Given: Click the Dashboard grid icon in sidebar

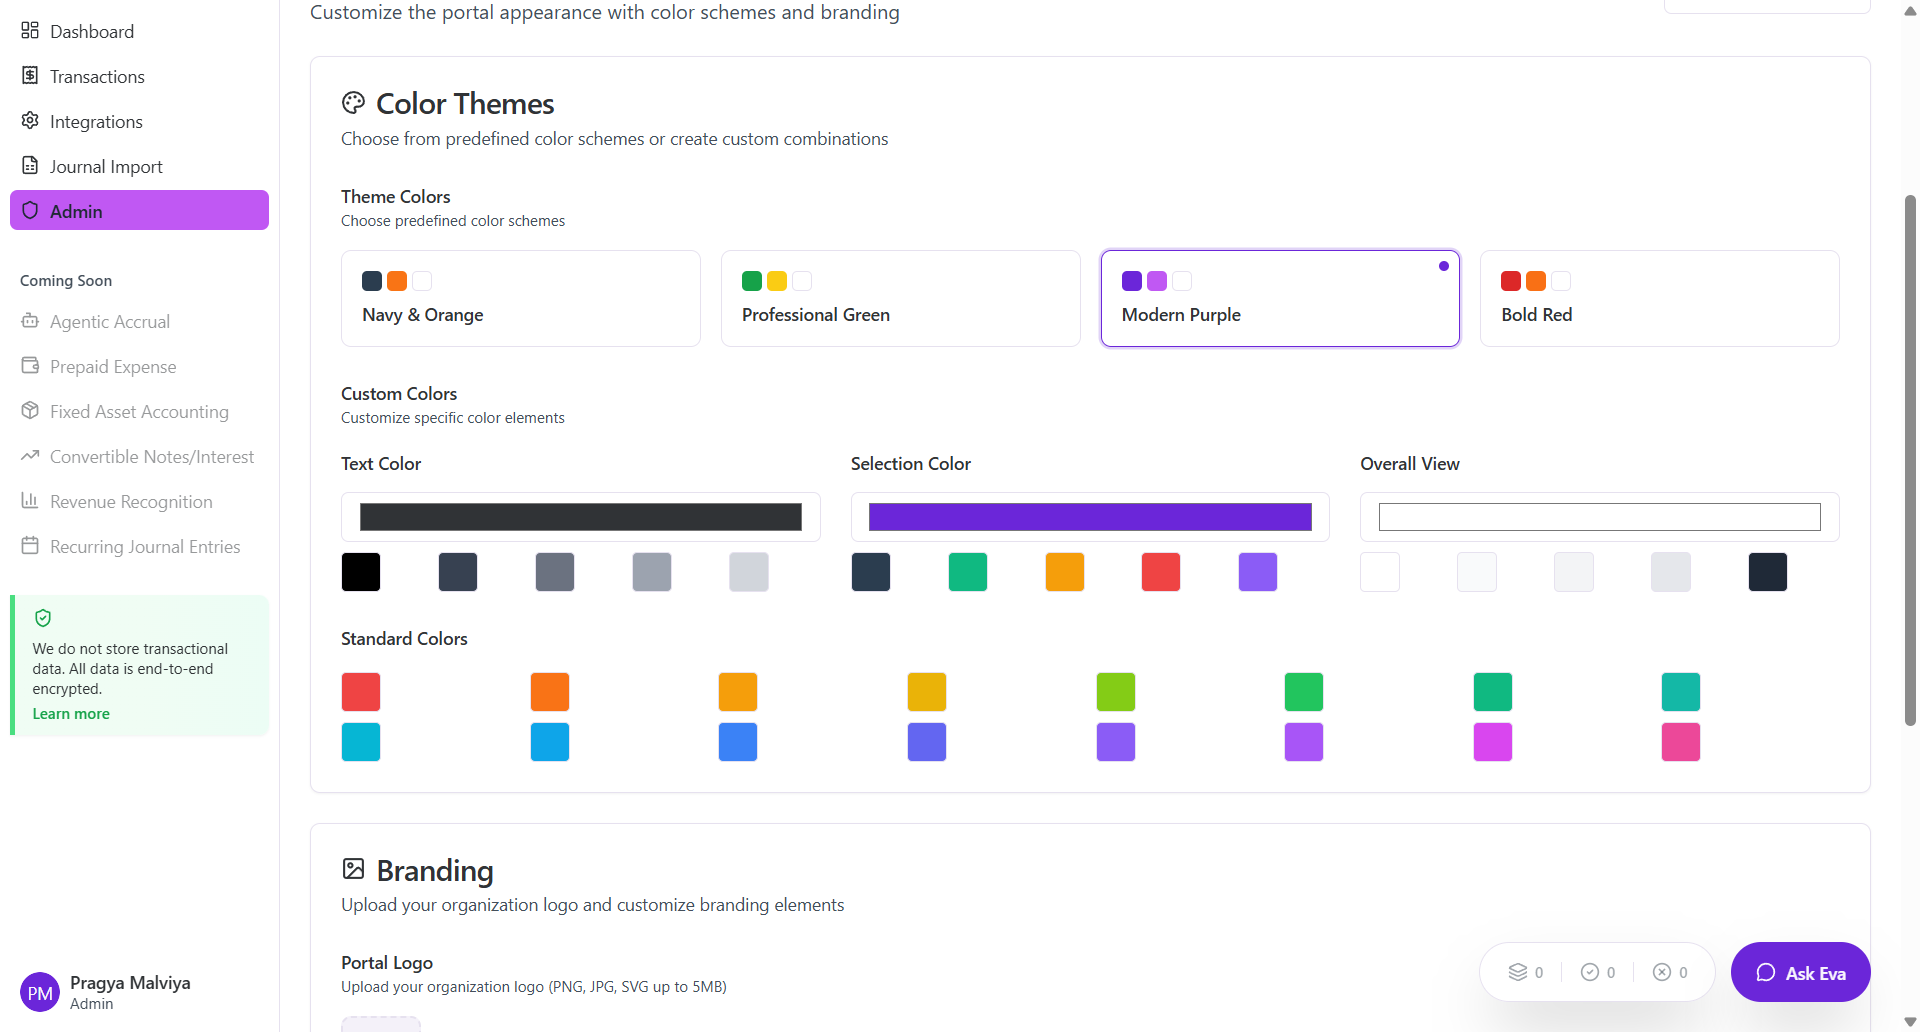Looking at the screenshot, I should (30, 31).
